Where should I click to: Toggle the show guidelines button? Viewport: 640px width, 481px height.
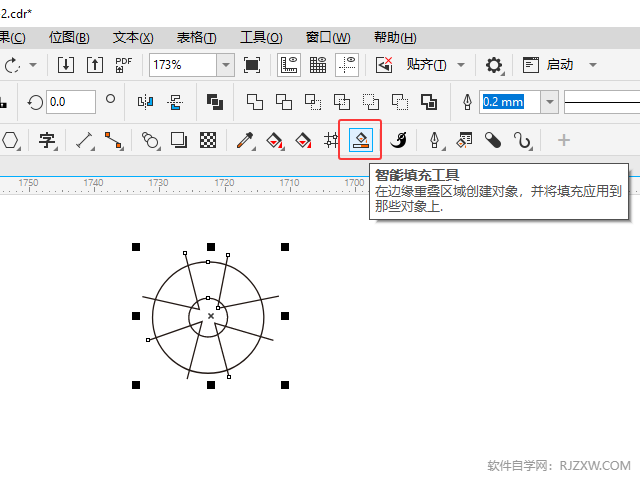click(x=347, y=65)
